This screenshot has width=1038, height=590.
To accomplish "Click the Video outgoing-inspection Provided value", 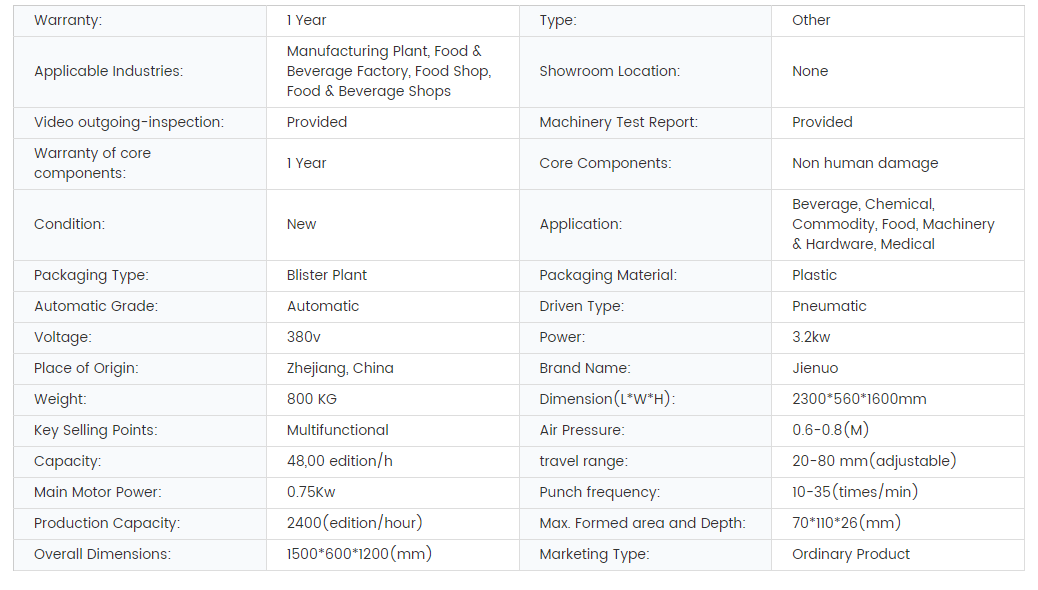I will tap(316, 122).
